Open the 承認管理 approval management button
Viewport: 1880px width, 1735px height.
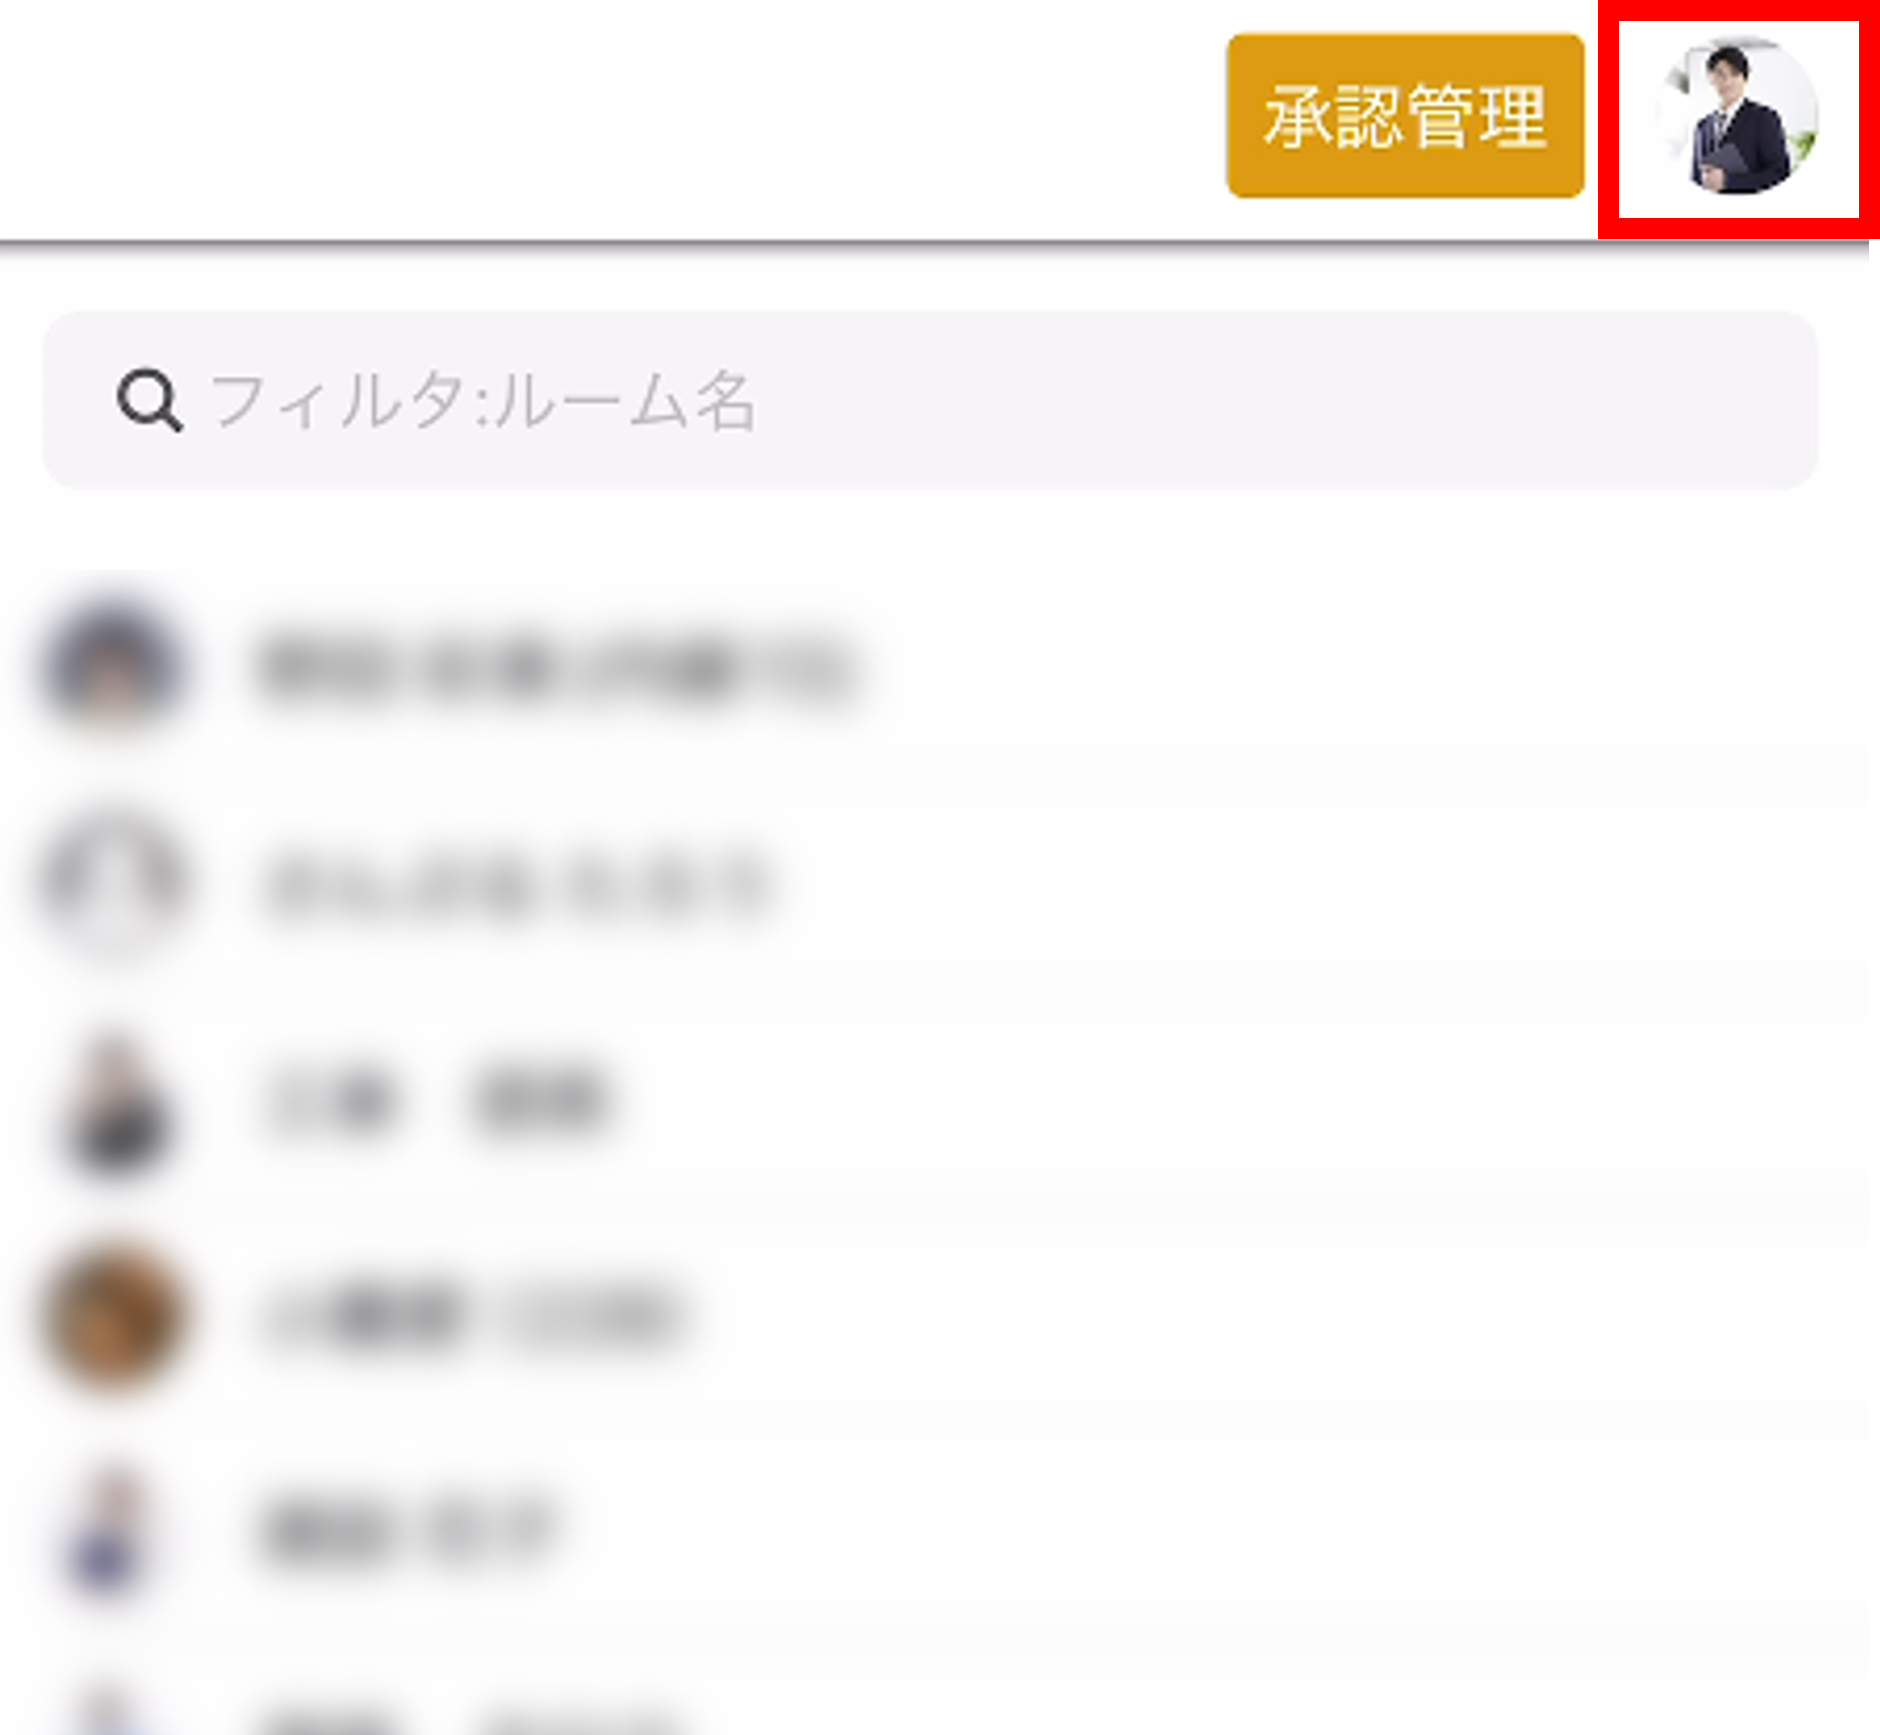tap(1405, 116)
